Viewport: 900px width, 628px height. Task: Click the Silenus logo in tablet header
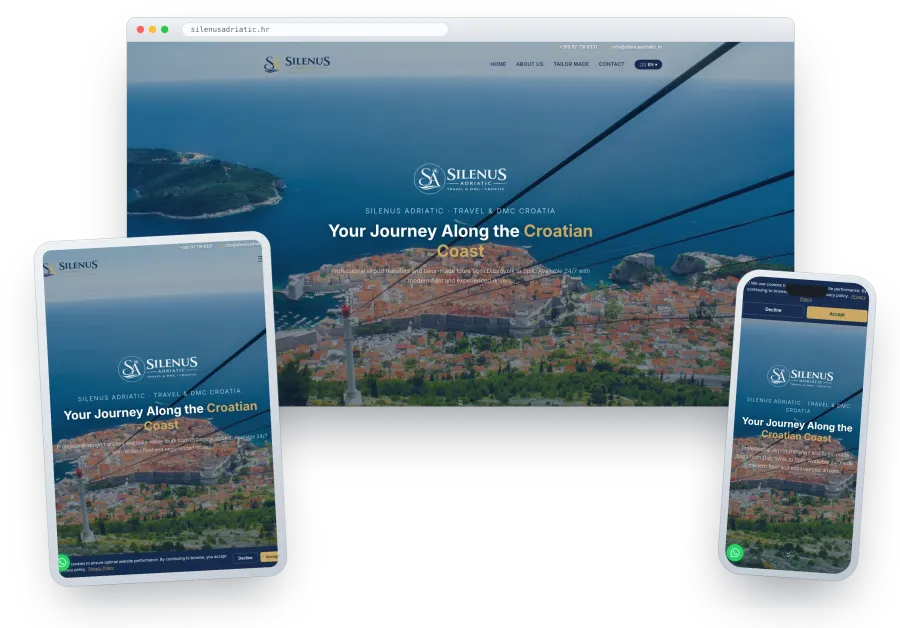[x=71, y=267]
